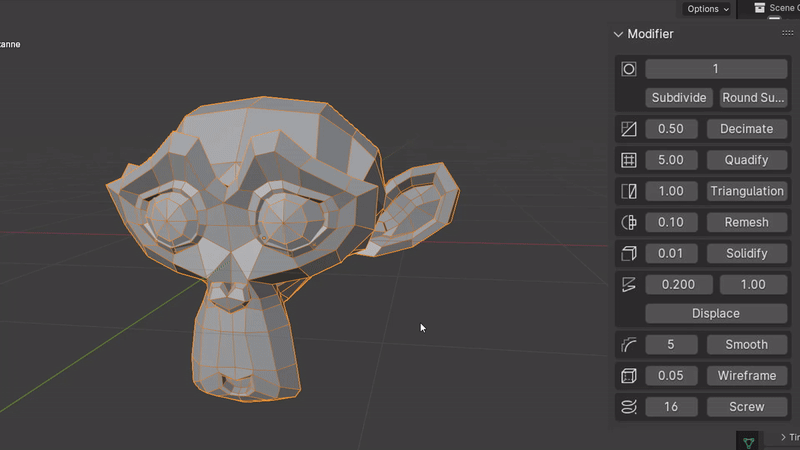The width and height of the screenshot is (800, 450).
Task: Click the green funnel filter icon
Action: pyautogui.click(x=748, y=442)
